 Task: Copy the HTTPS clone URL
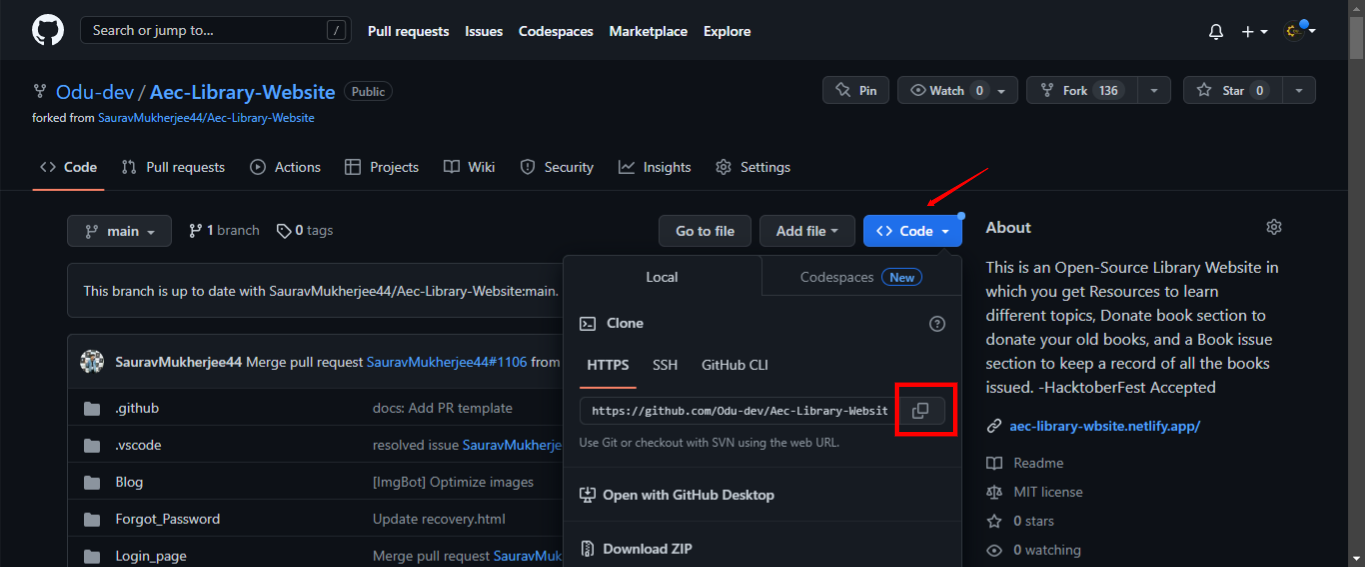point(921,410)
